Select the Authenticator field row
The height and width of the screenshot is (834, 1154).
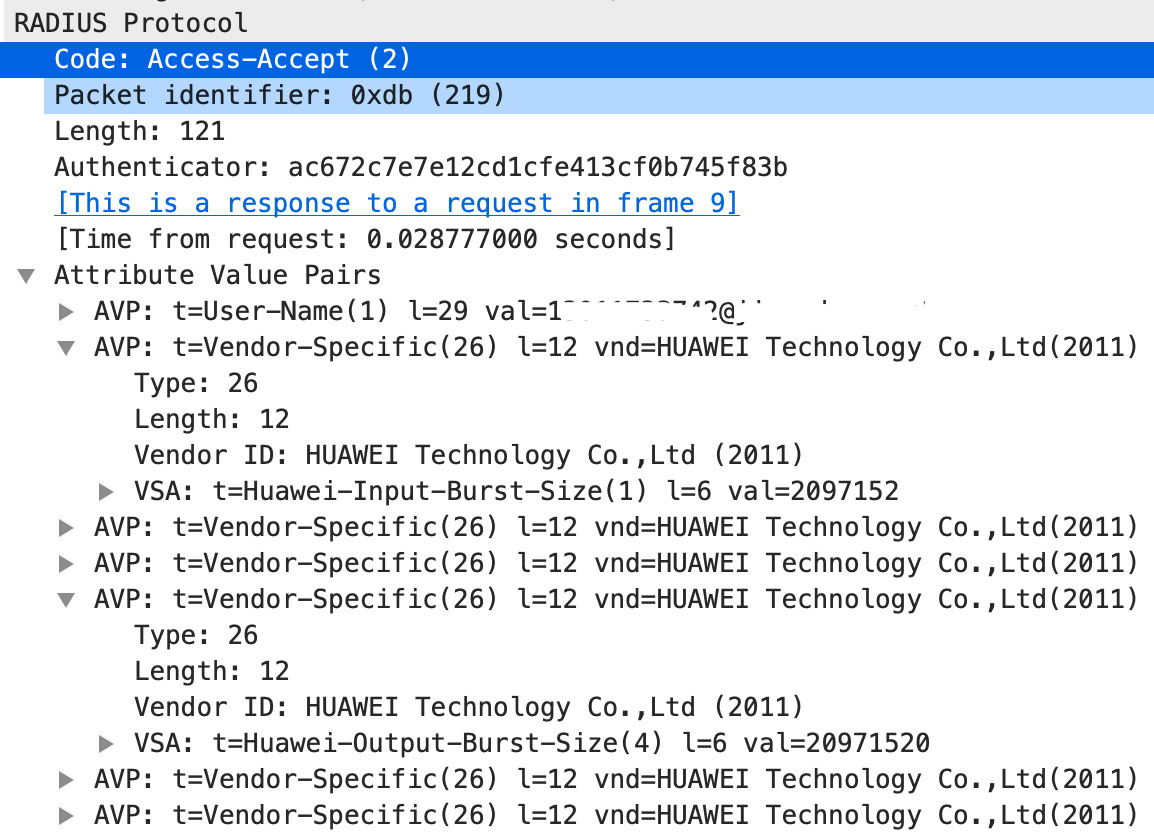click(421, 168)
